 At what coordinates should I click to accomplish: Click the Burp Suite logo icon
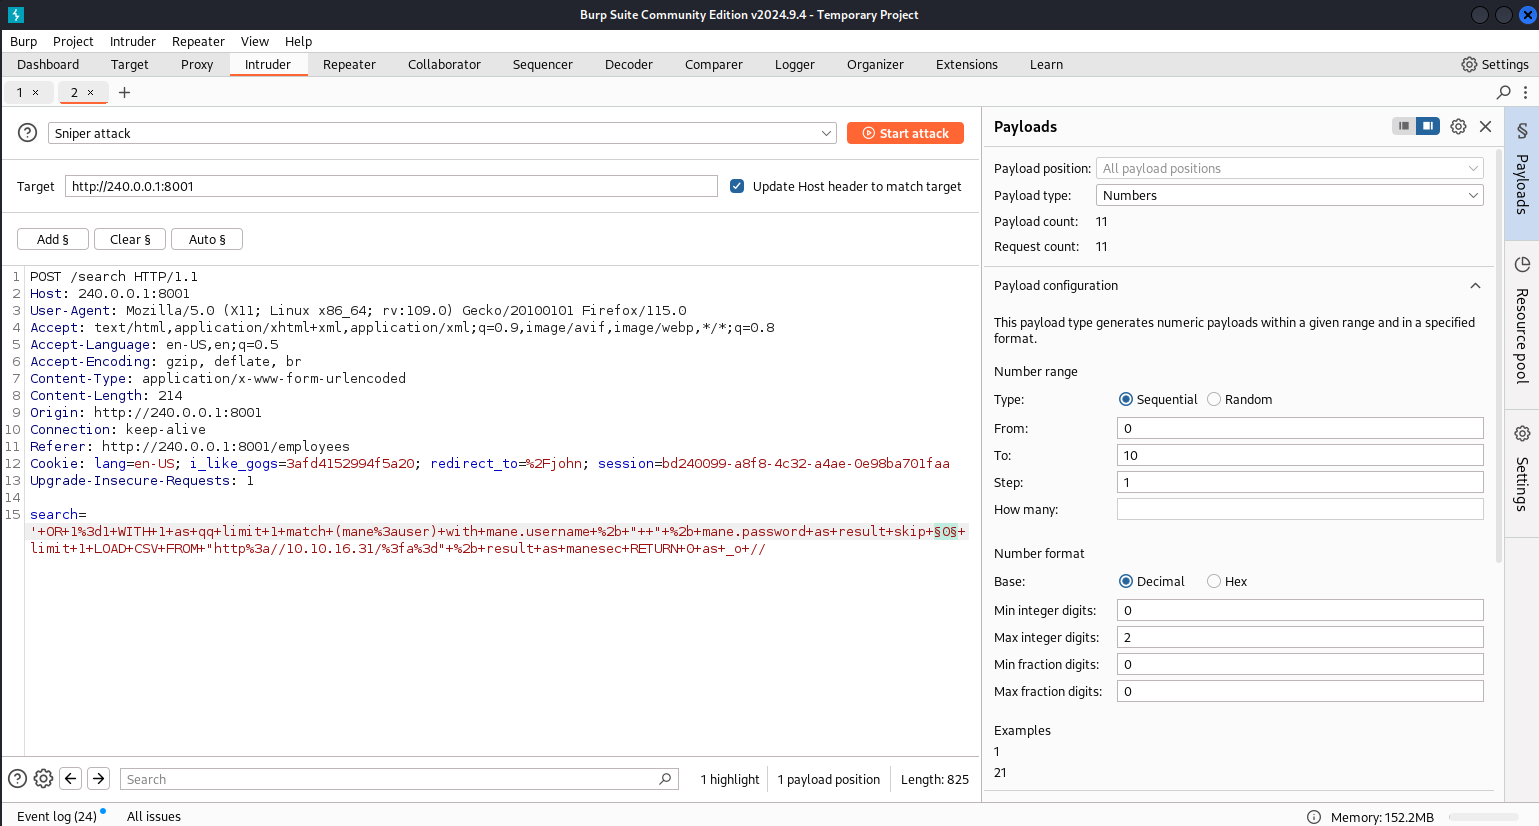(x=15, y=15)
